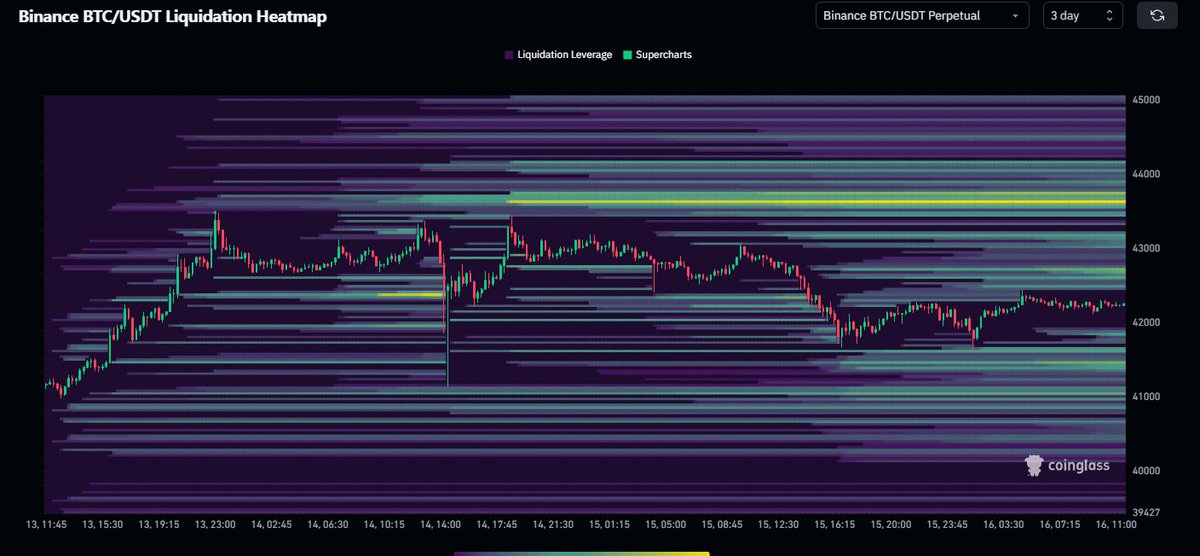
Task: Click the 45000 price axis label
Action: pos(1145,100)
